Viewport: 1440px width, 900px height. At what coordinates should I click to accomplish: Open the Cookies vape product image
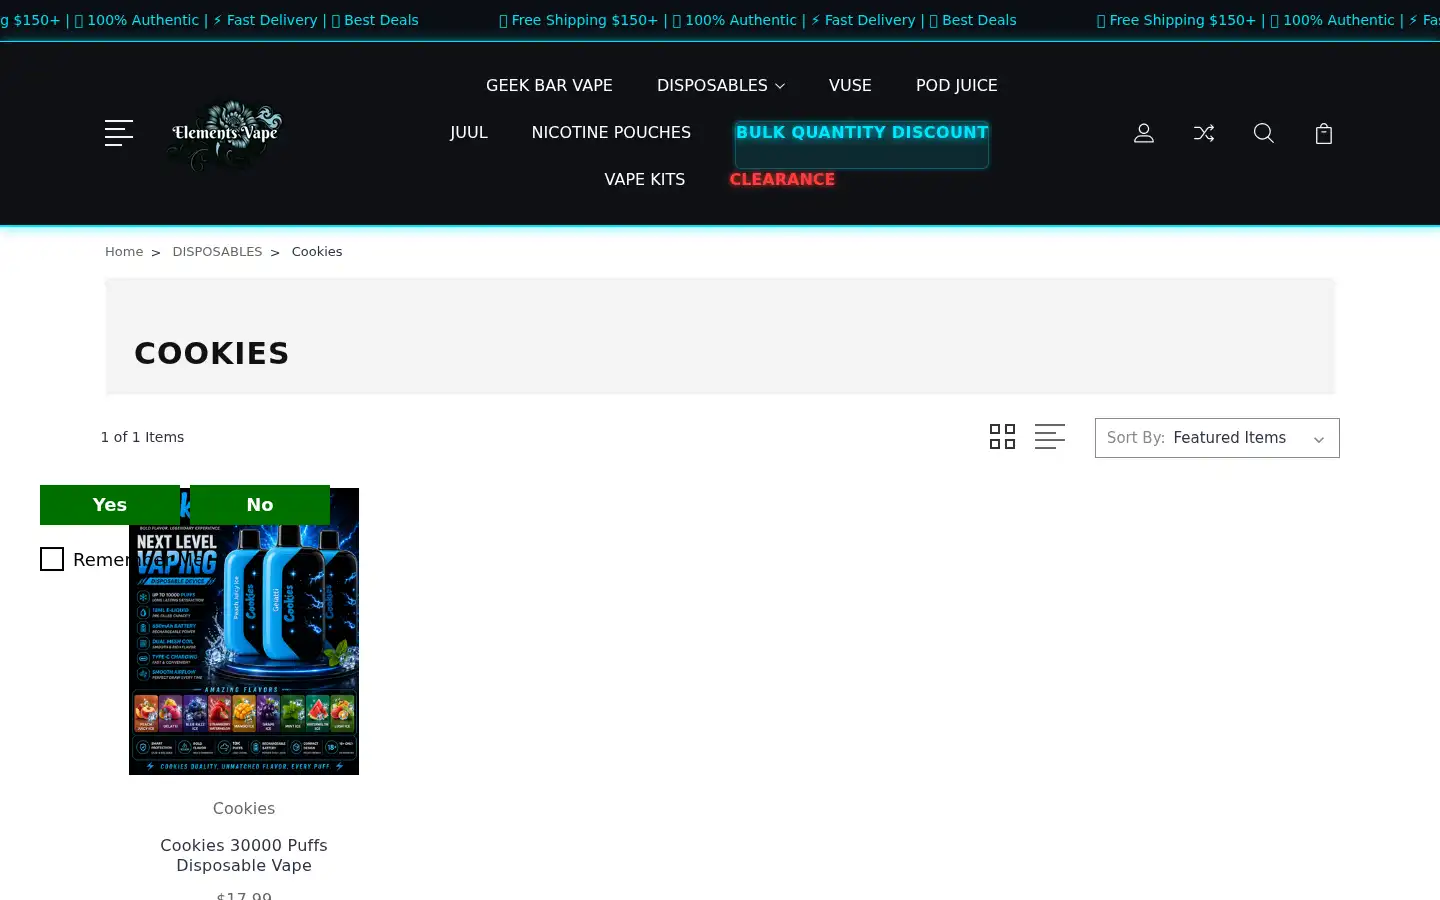(x=244, y=631)
